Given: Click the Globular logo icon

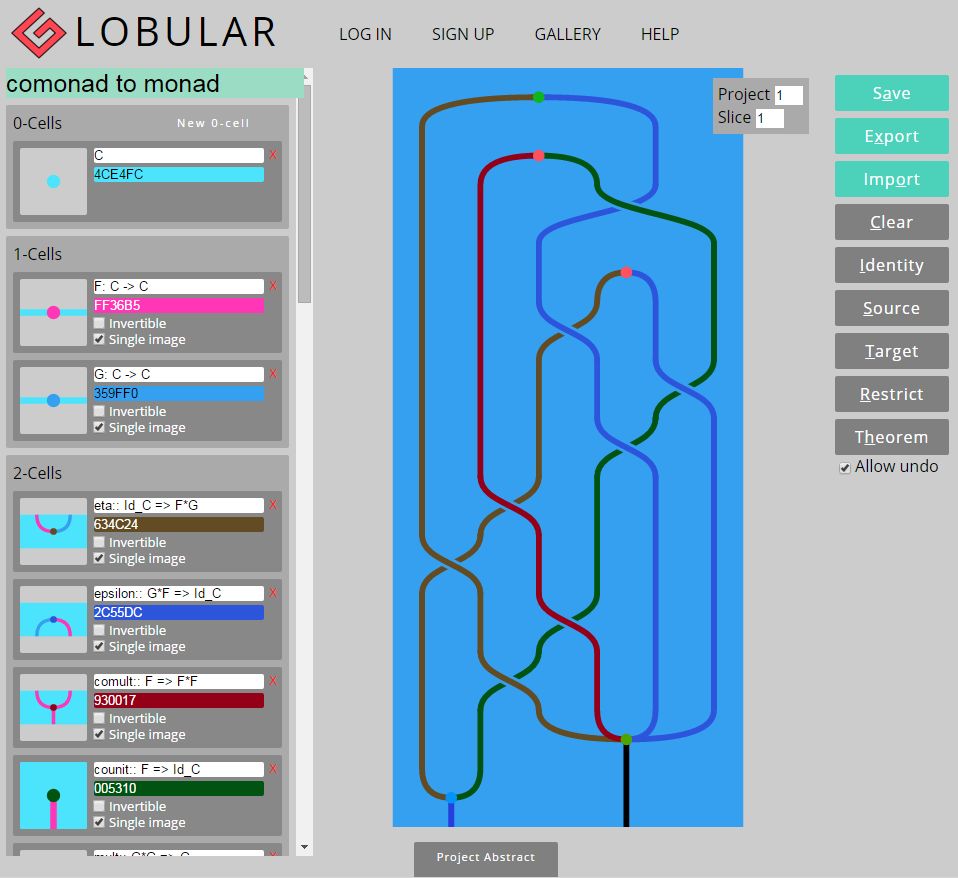Looking at the screenshot, I should click(38, 32).
